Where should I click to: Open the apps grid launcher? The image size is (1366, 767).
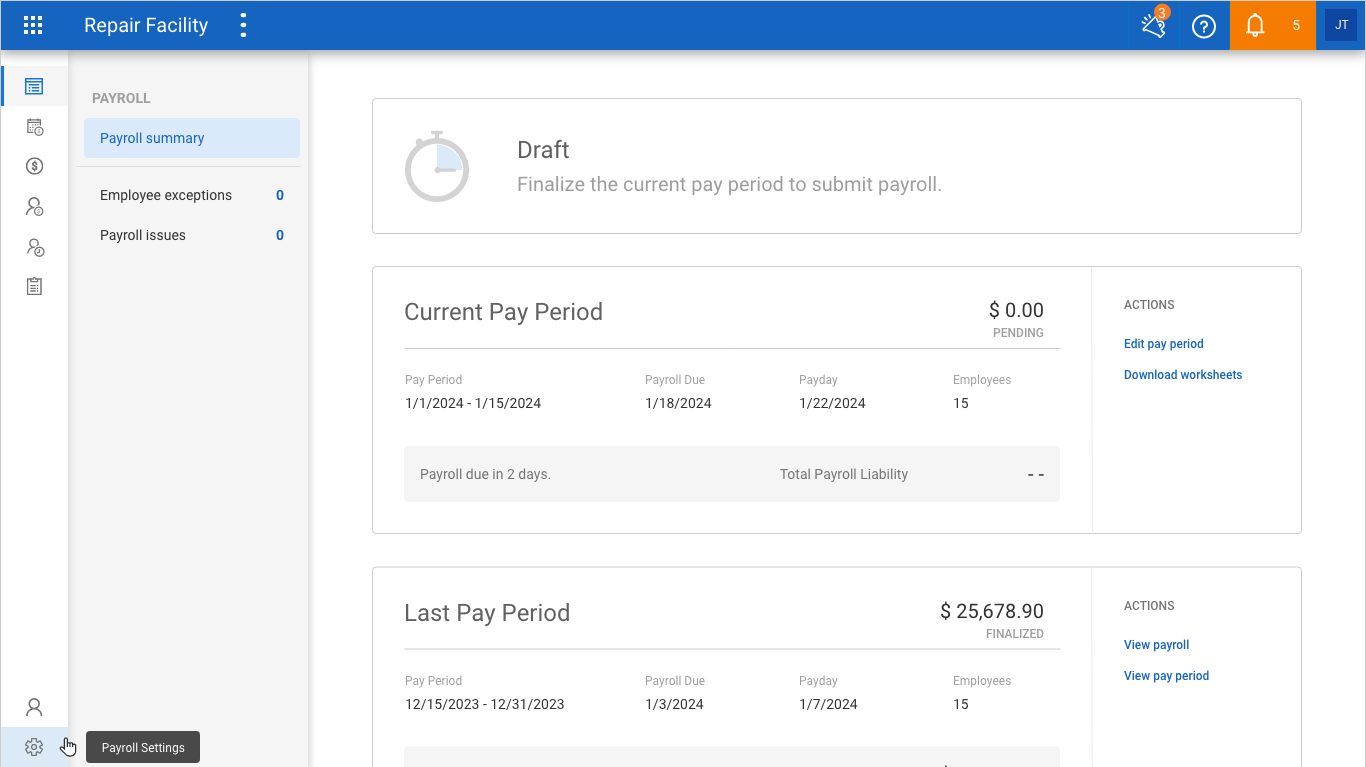(33, 26)
